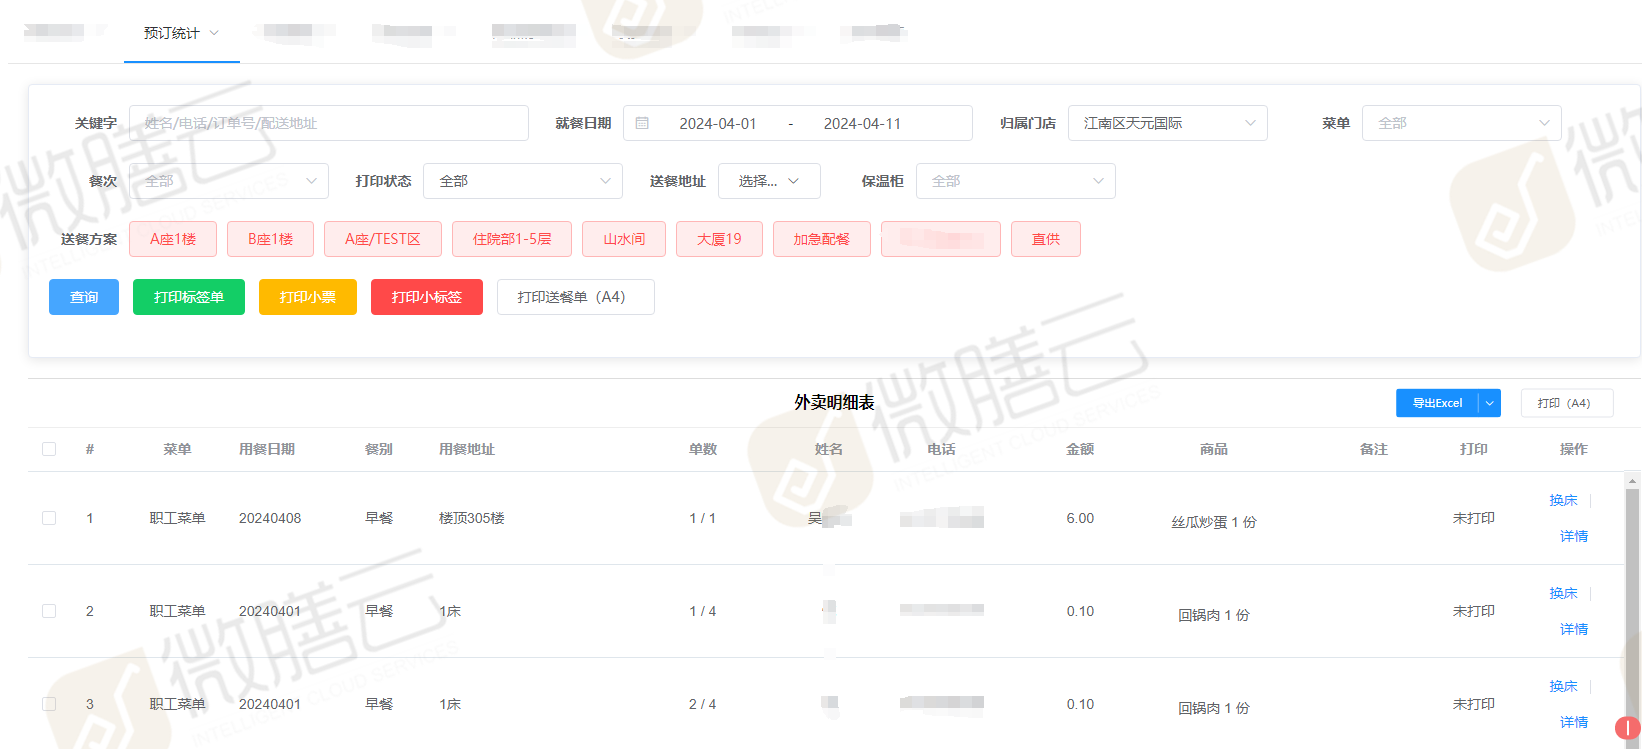The height and width of the screenshot is (749, 1642).
Task: Click the 打印 (A4) button above the table
Action: (x=1566, y=403)
